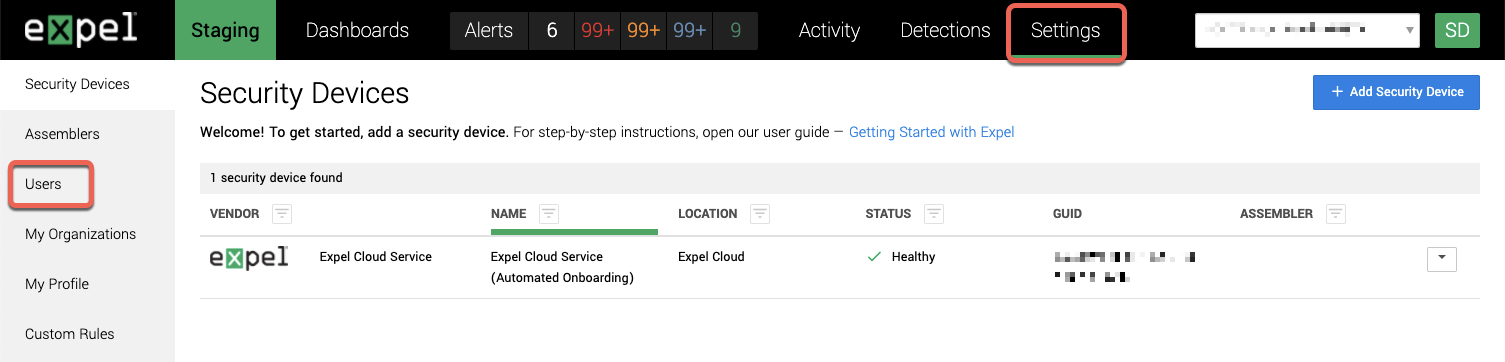Select the orange 99+ alerts badge
The image size is (1505, 362).
(x=643, y=30)
